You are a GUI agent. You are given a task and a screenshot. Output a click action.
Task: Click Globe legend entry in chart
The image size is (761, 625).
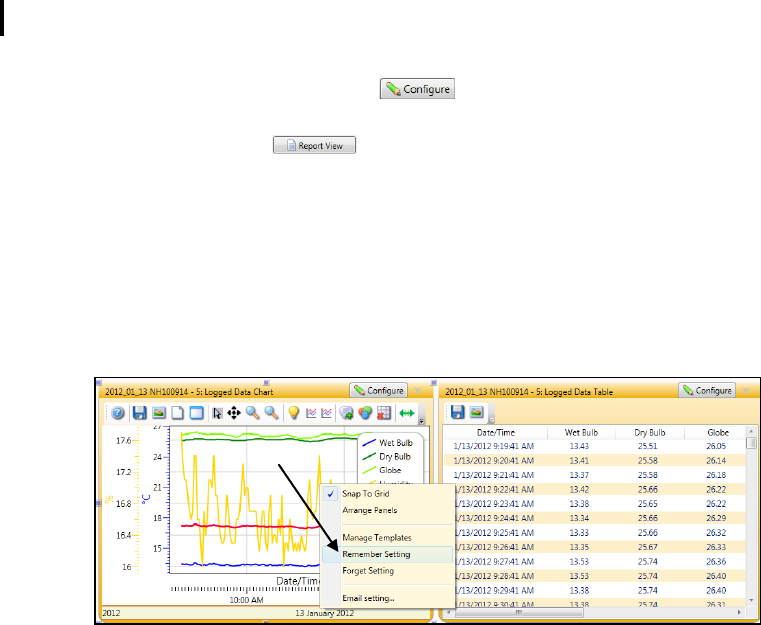pyautogui.click(x=382, y=470)
